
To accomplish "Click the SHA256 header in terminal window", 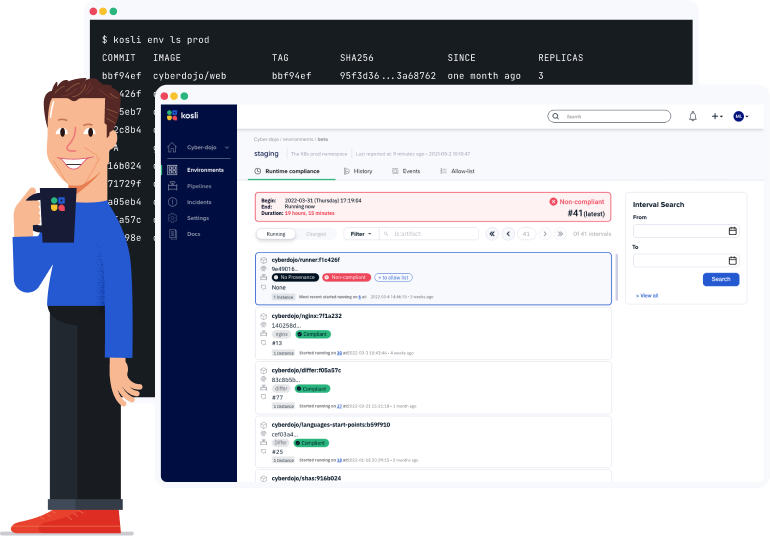I will [x=357, y=58].
